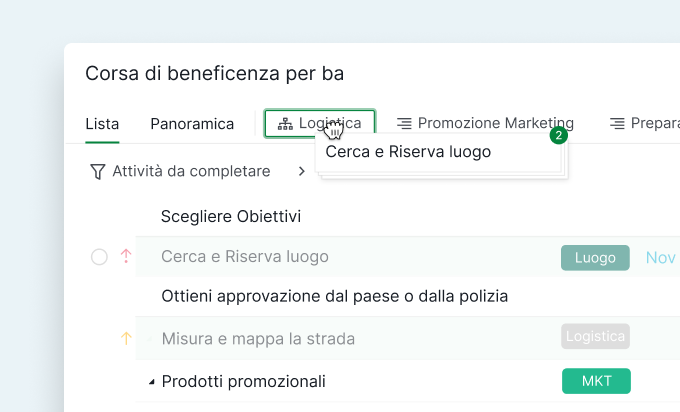Choose Cerca e Riserva luogo in the popup
The width and height of the screenshot is (680, 412).
(x=408, y=152)
